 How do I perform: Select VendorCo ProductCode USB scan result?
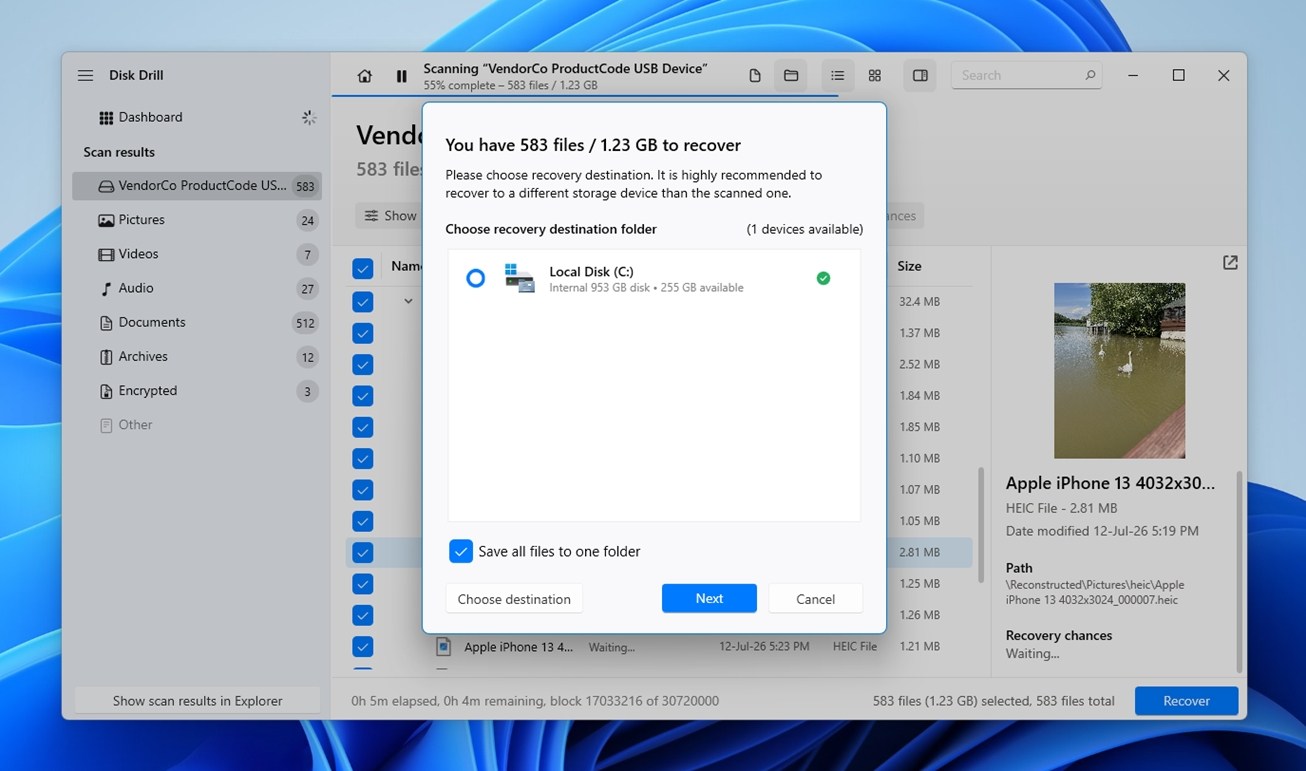point(196,186)
